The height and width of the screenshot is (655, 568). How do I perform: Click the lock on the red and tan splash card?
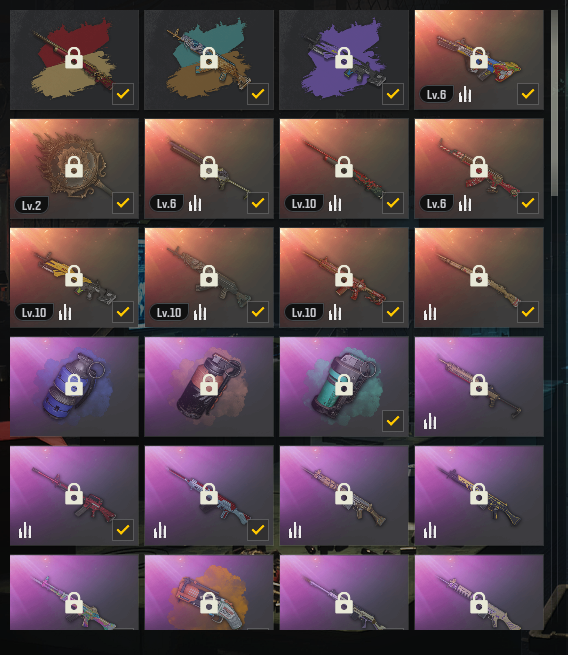pos(74,58)
